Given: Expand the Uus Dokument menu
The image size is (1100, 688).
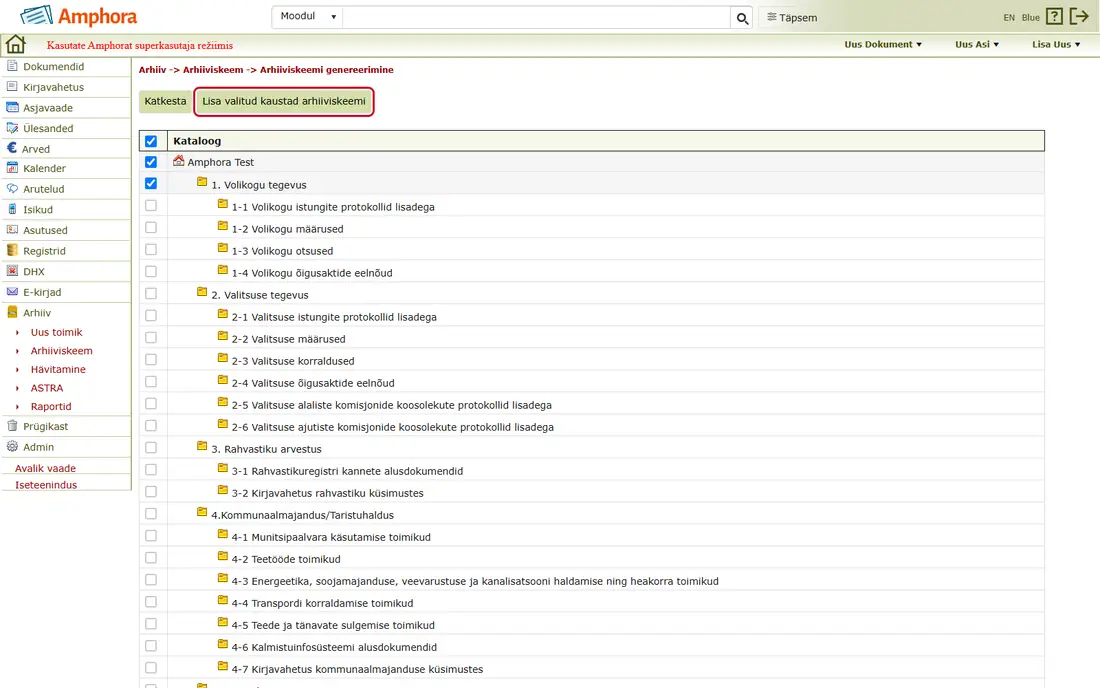Looking at the screenshot, I should (x=883, y=44).
